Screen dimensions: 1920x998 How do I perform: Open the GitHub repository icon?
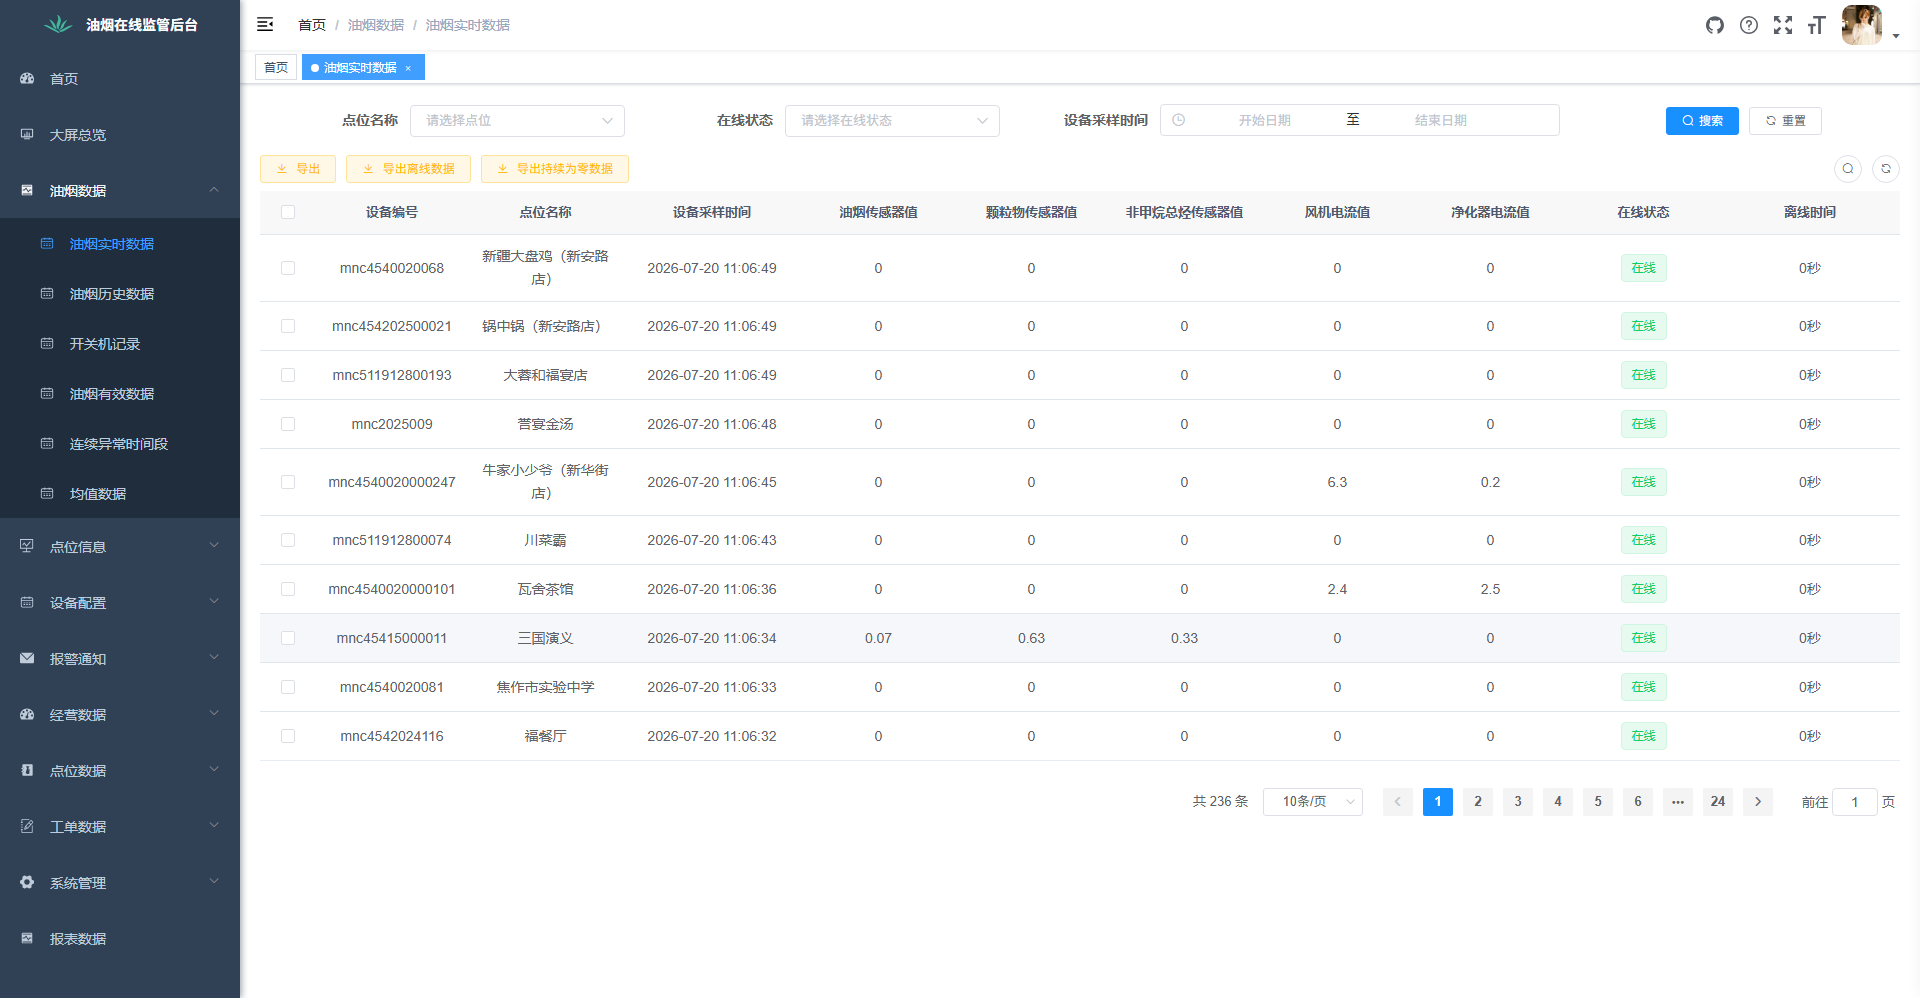[1715, 25]
